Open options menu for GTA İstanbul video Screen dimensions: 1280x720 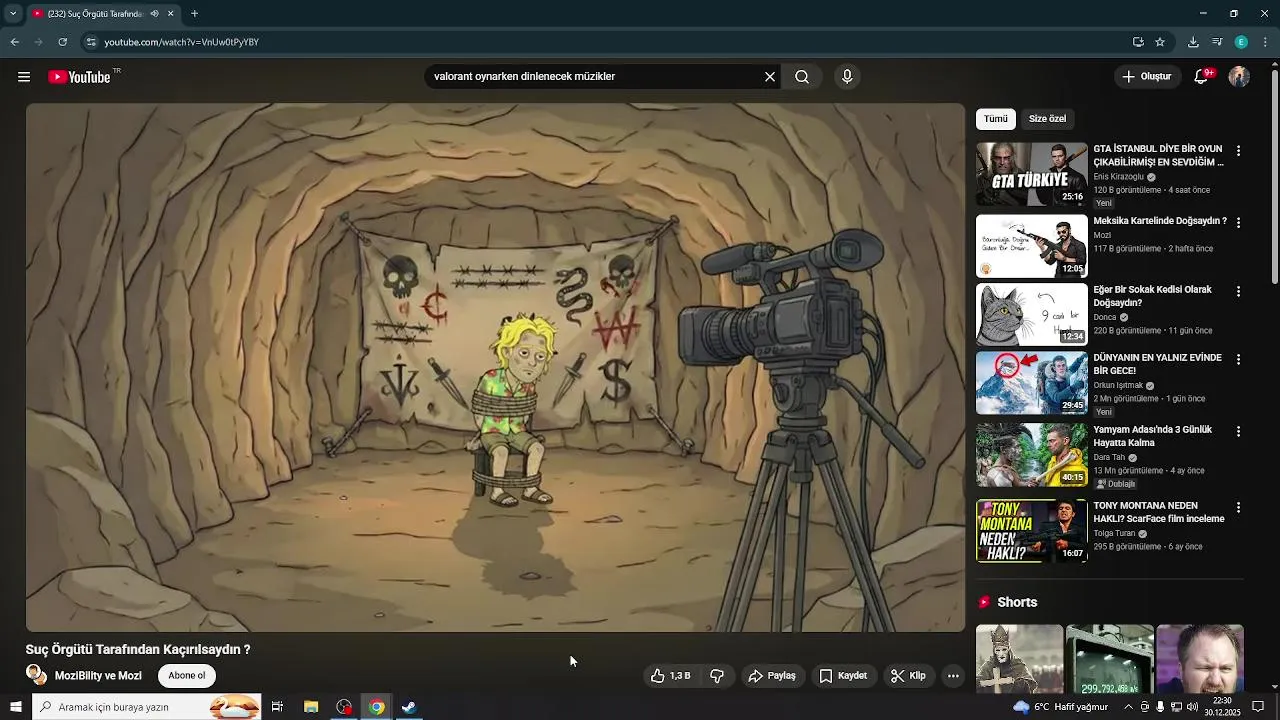(1238, 151)
